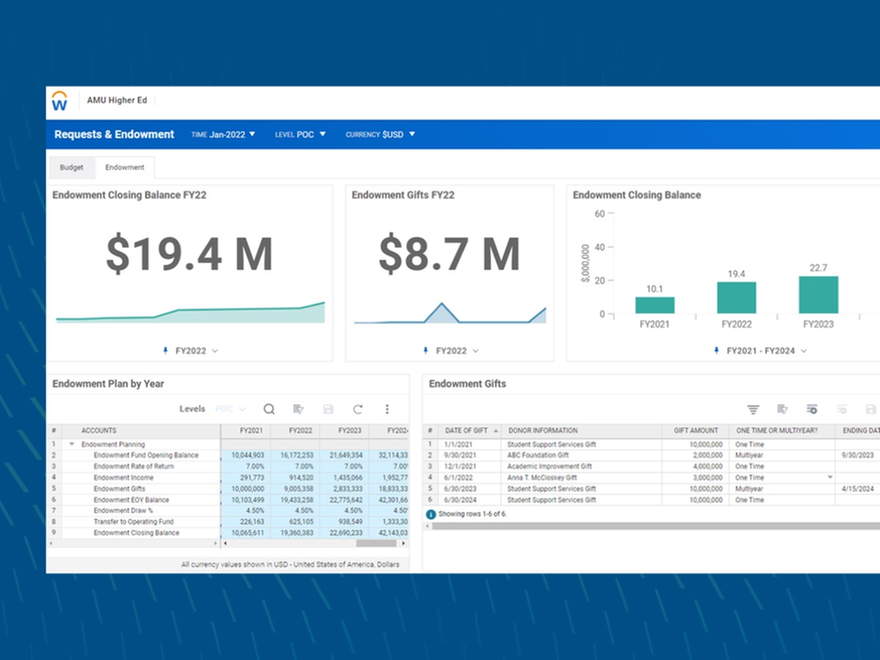Click the Workday logo
Image resolution: width=880 pixels, height=660 pixels.
(60, 99)
